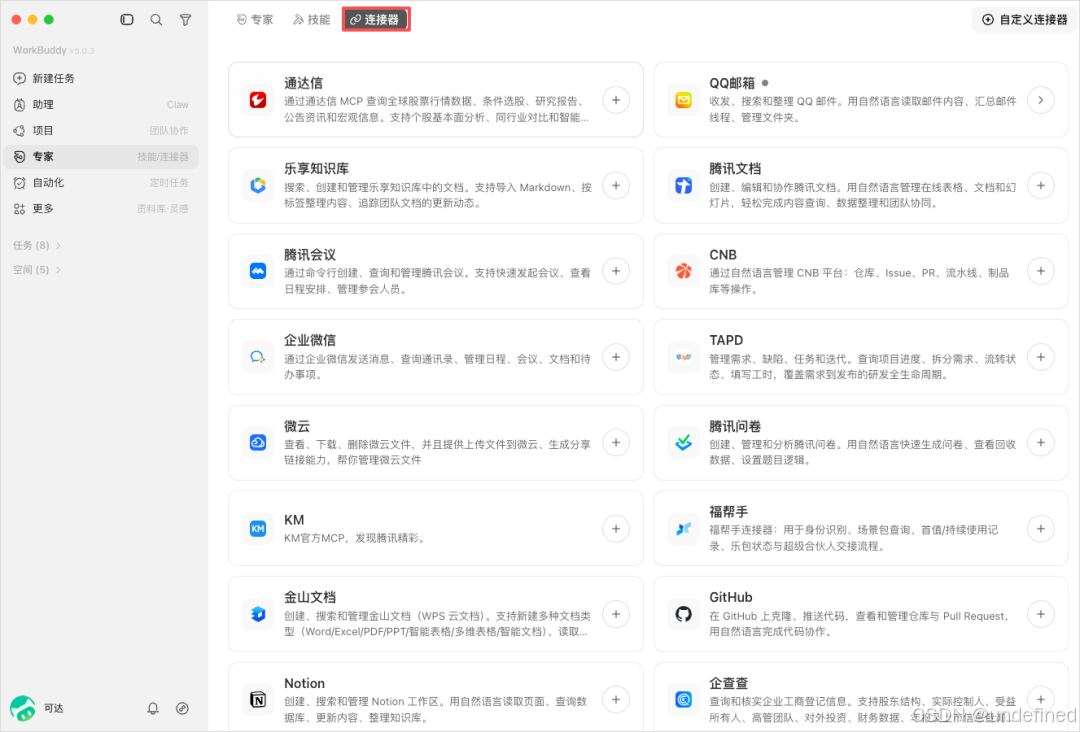Click the QQ邮箱 envelope logo

pyautogui.click(x=683, y=100)
